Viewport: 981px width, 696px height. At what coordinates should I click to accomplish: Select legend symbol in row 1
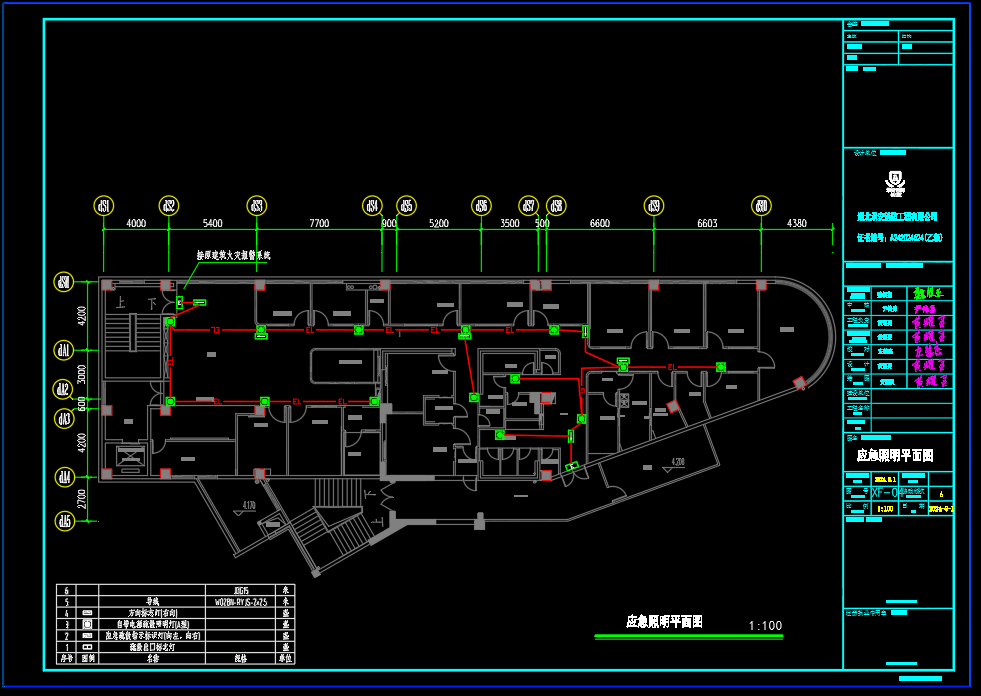(87, 647)
